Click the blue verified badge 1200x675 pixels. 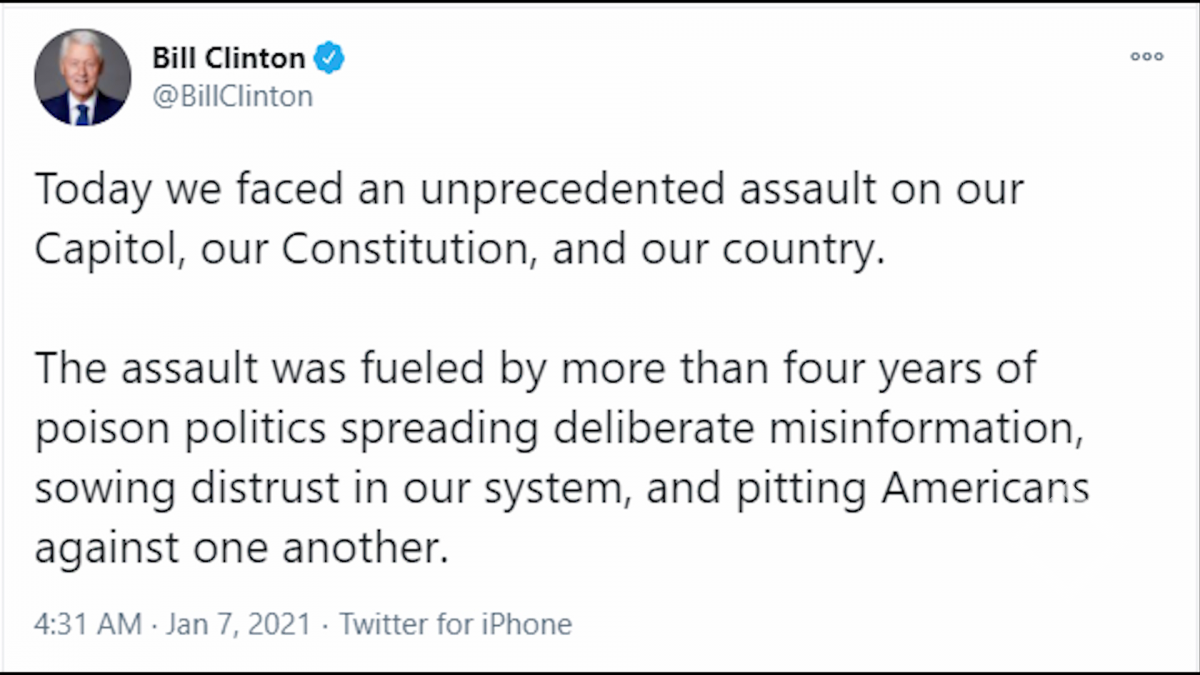click(329, 59)
